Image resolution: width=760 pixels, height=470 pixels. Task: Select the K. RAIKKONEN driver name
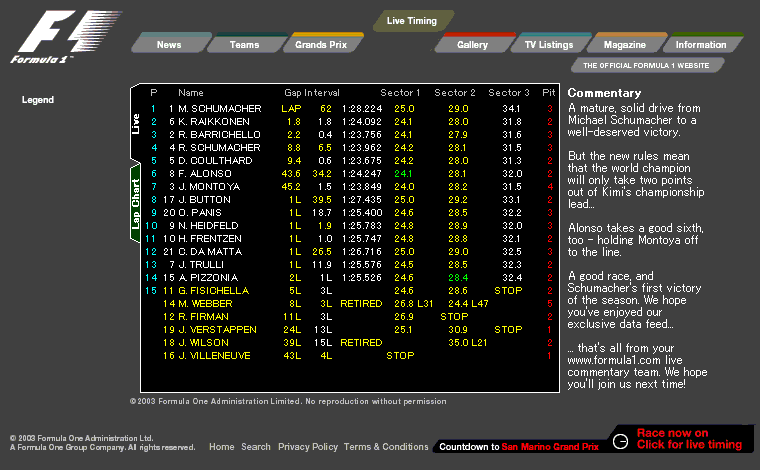coord(214,122)
